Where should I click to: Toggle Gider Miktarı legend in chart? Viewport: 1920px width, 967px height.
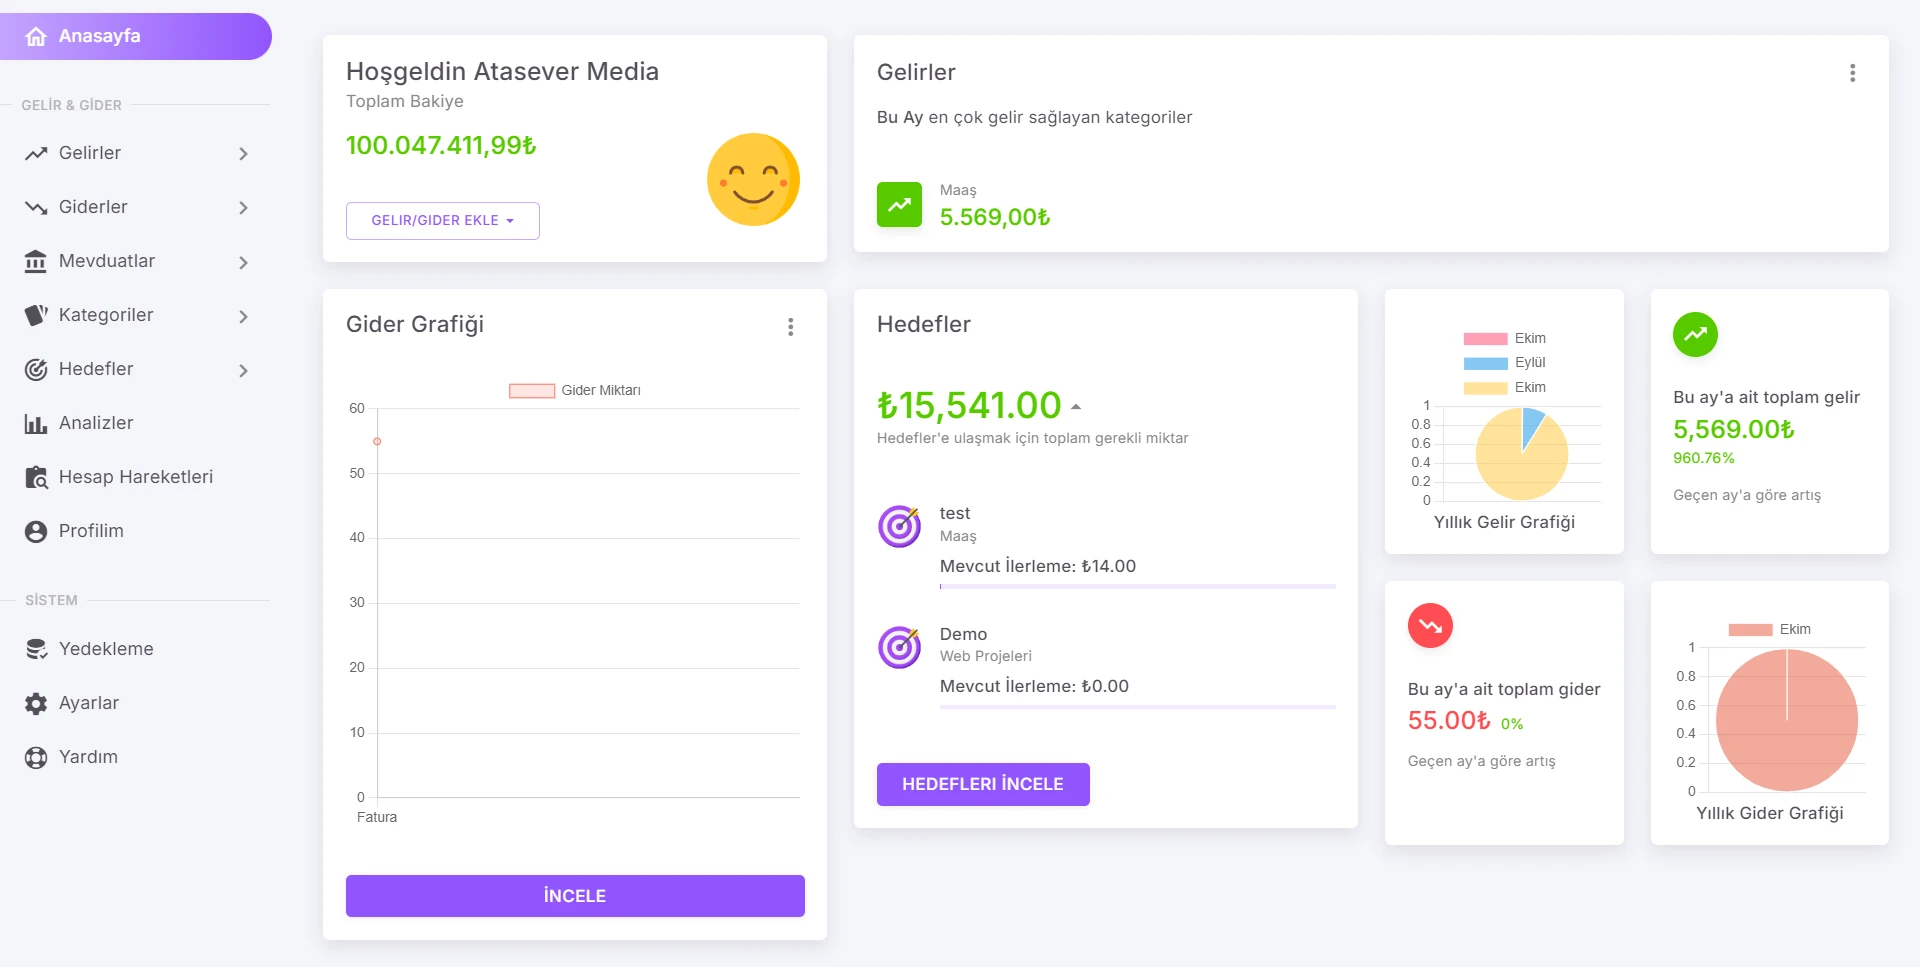(575, 391)
